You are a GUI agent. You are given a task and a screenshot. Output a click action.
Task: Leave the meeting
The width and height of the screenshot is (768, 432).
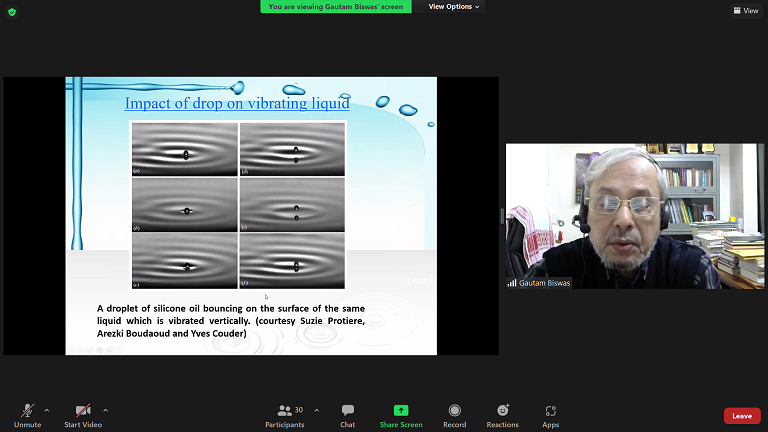(x=741, y=415)
